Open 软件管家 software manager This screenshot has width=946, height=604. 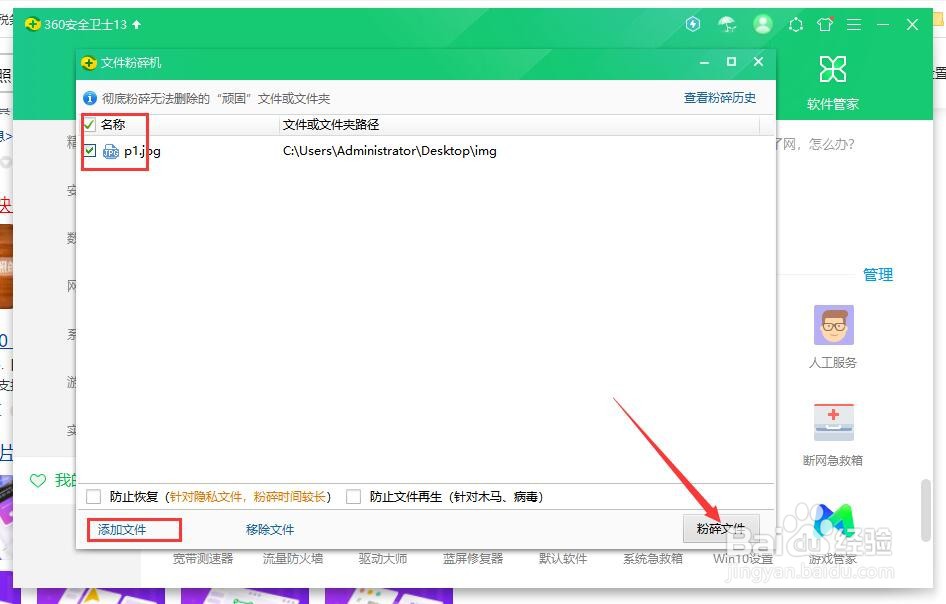[x=833, y=83]
